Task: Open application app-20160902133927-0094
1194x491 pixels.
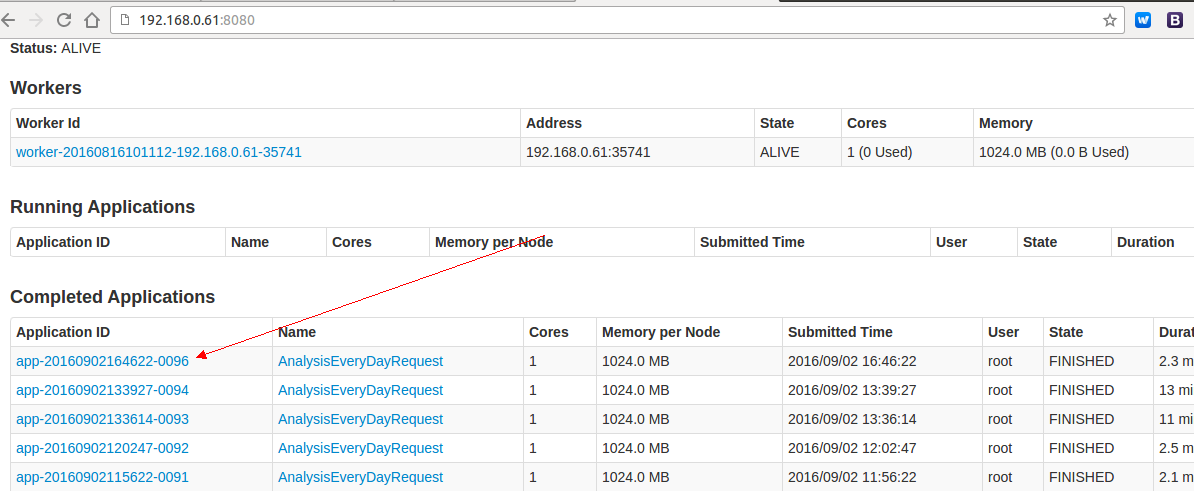Action: pyautogui.click(x=102, y=390)
